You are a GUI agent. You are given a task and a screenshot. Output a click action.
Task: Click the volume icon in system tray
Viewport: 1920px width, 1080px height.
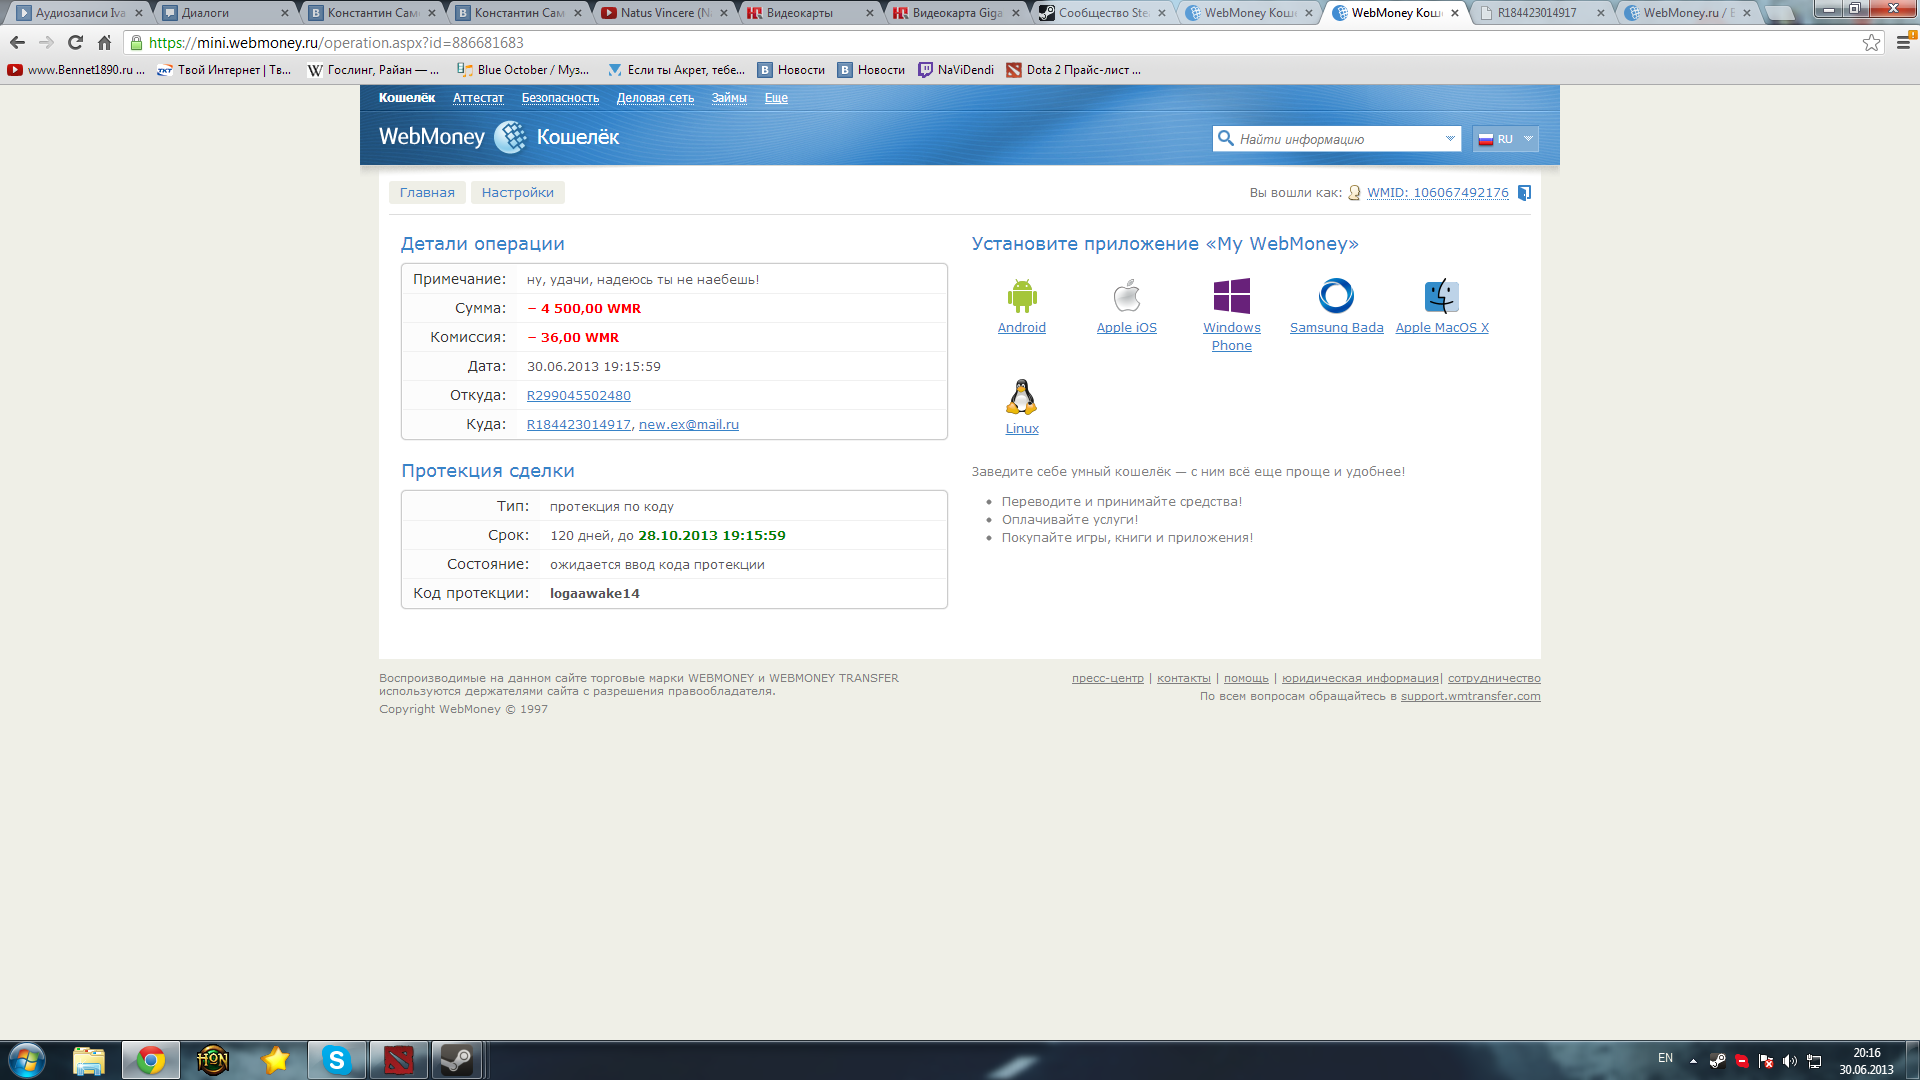click(1789, 1061)
